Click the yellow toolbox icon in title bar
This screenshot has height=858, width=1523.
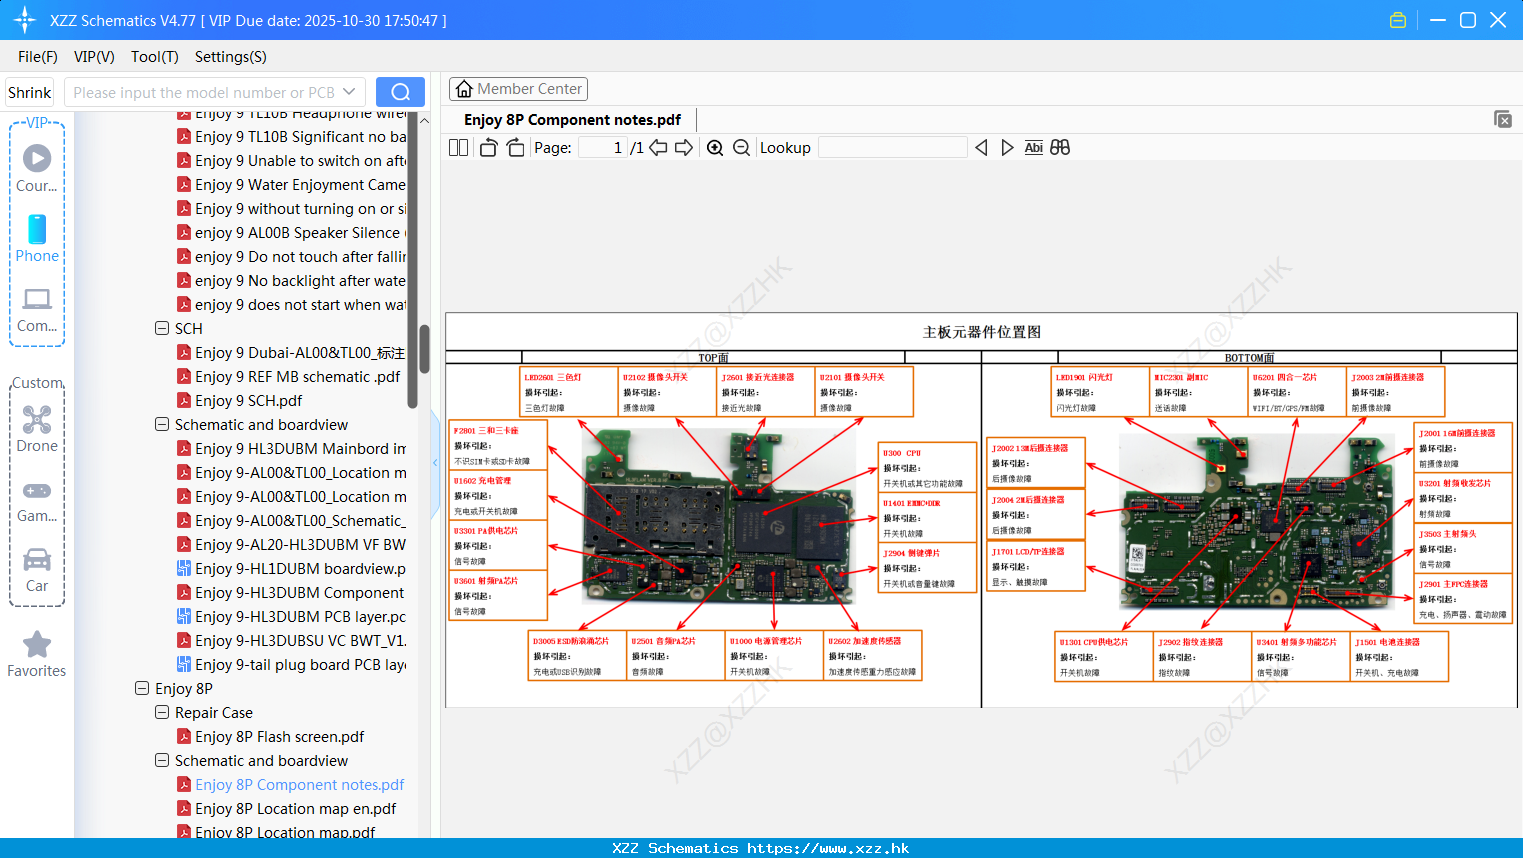pos(1398,20)
